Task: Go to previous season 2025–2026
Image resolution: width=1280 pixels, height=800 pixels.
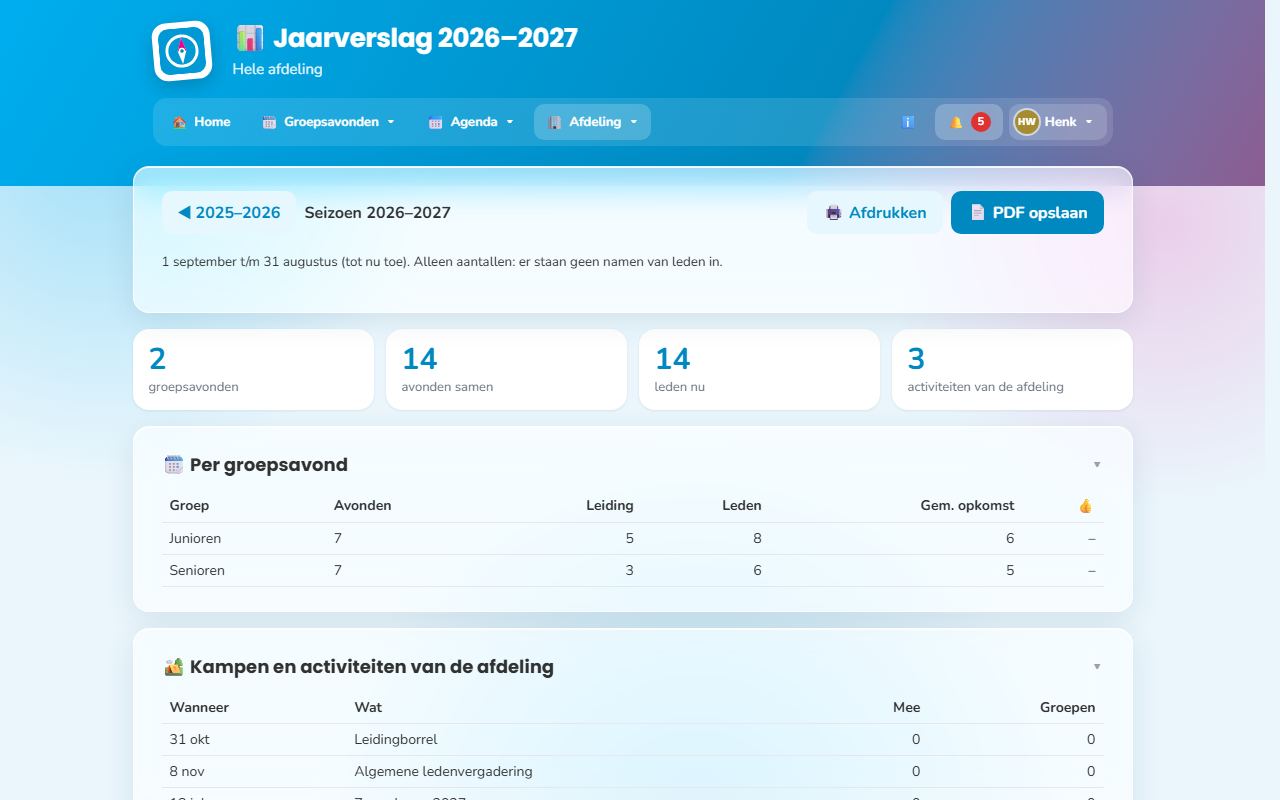Action: pyautogui.click(x=229, y=212)
